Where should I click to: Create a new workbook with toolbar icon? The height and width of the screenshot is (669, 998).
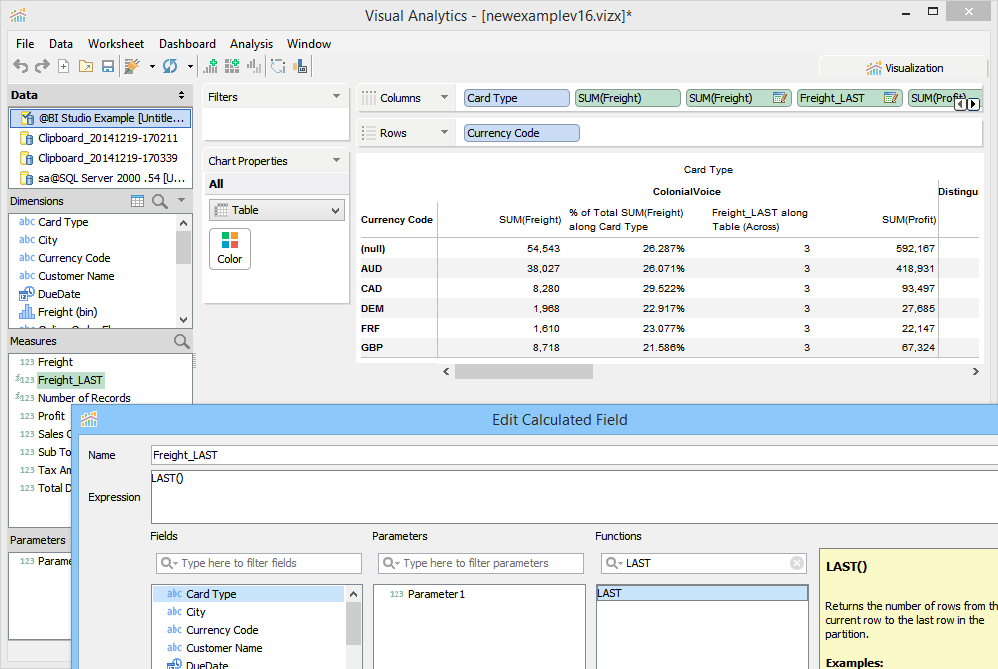point(64,66)
